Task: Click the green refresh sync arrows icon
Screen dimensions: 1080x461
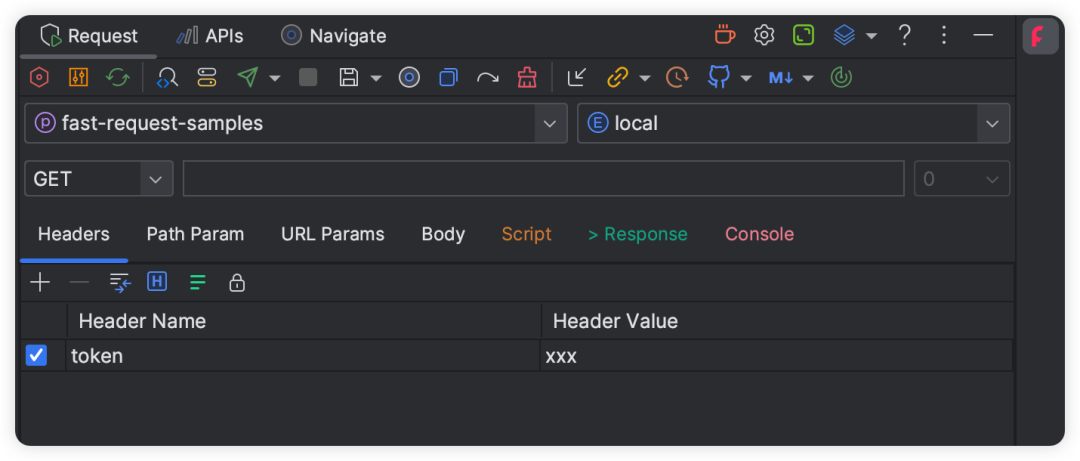Action: point(118,78)
